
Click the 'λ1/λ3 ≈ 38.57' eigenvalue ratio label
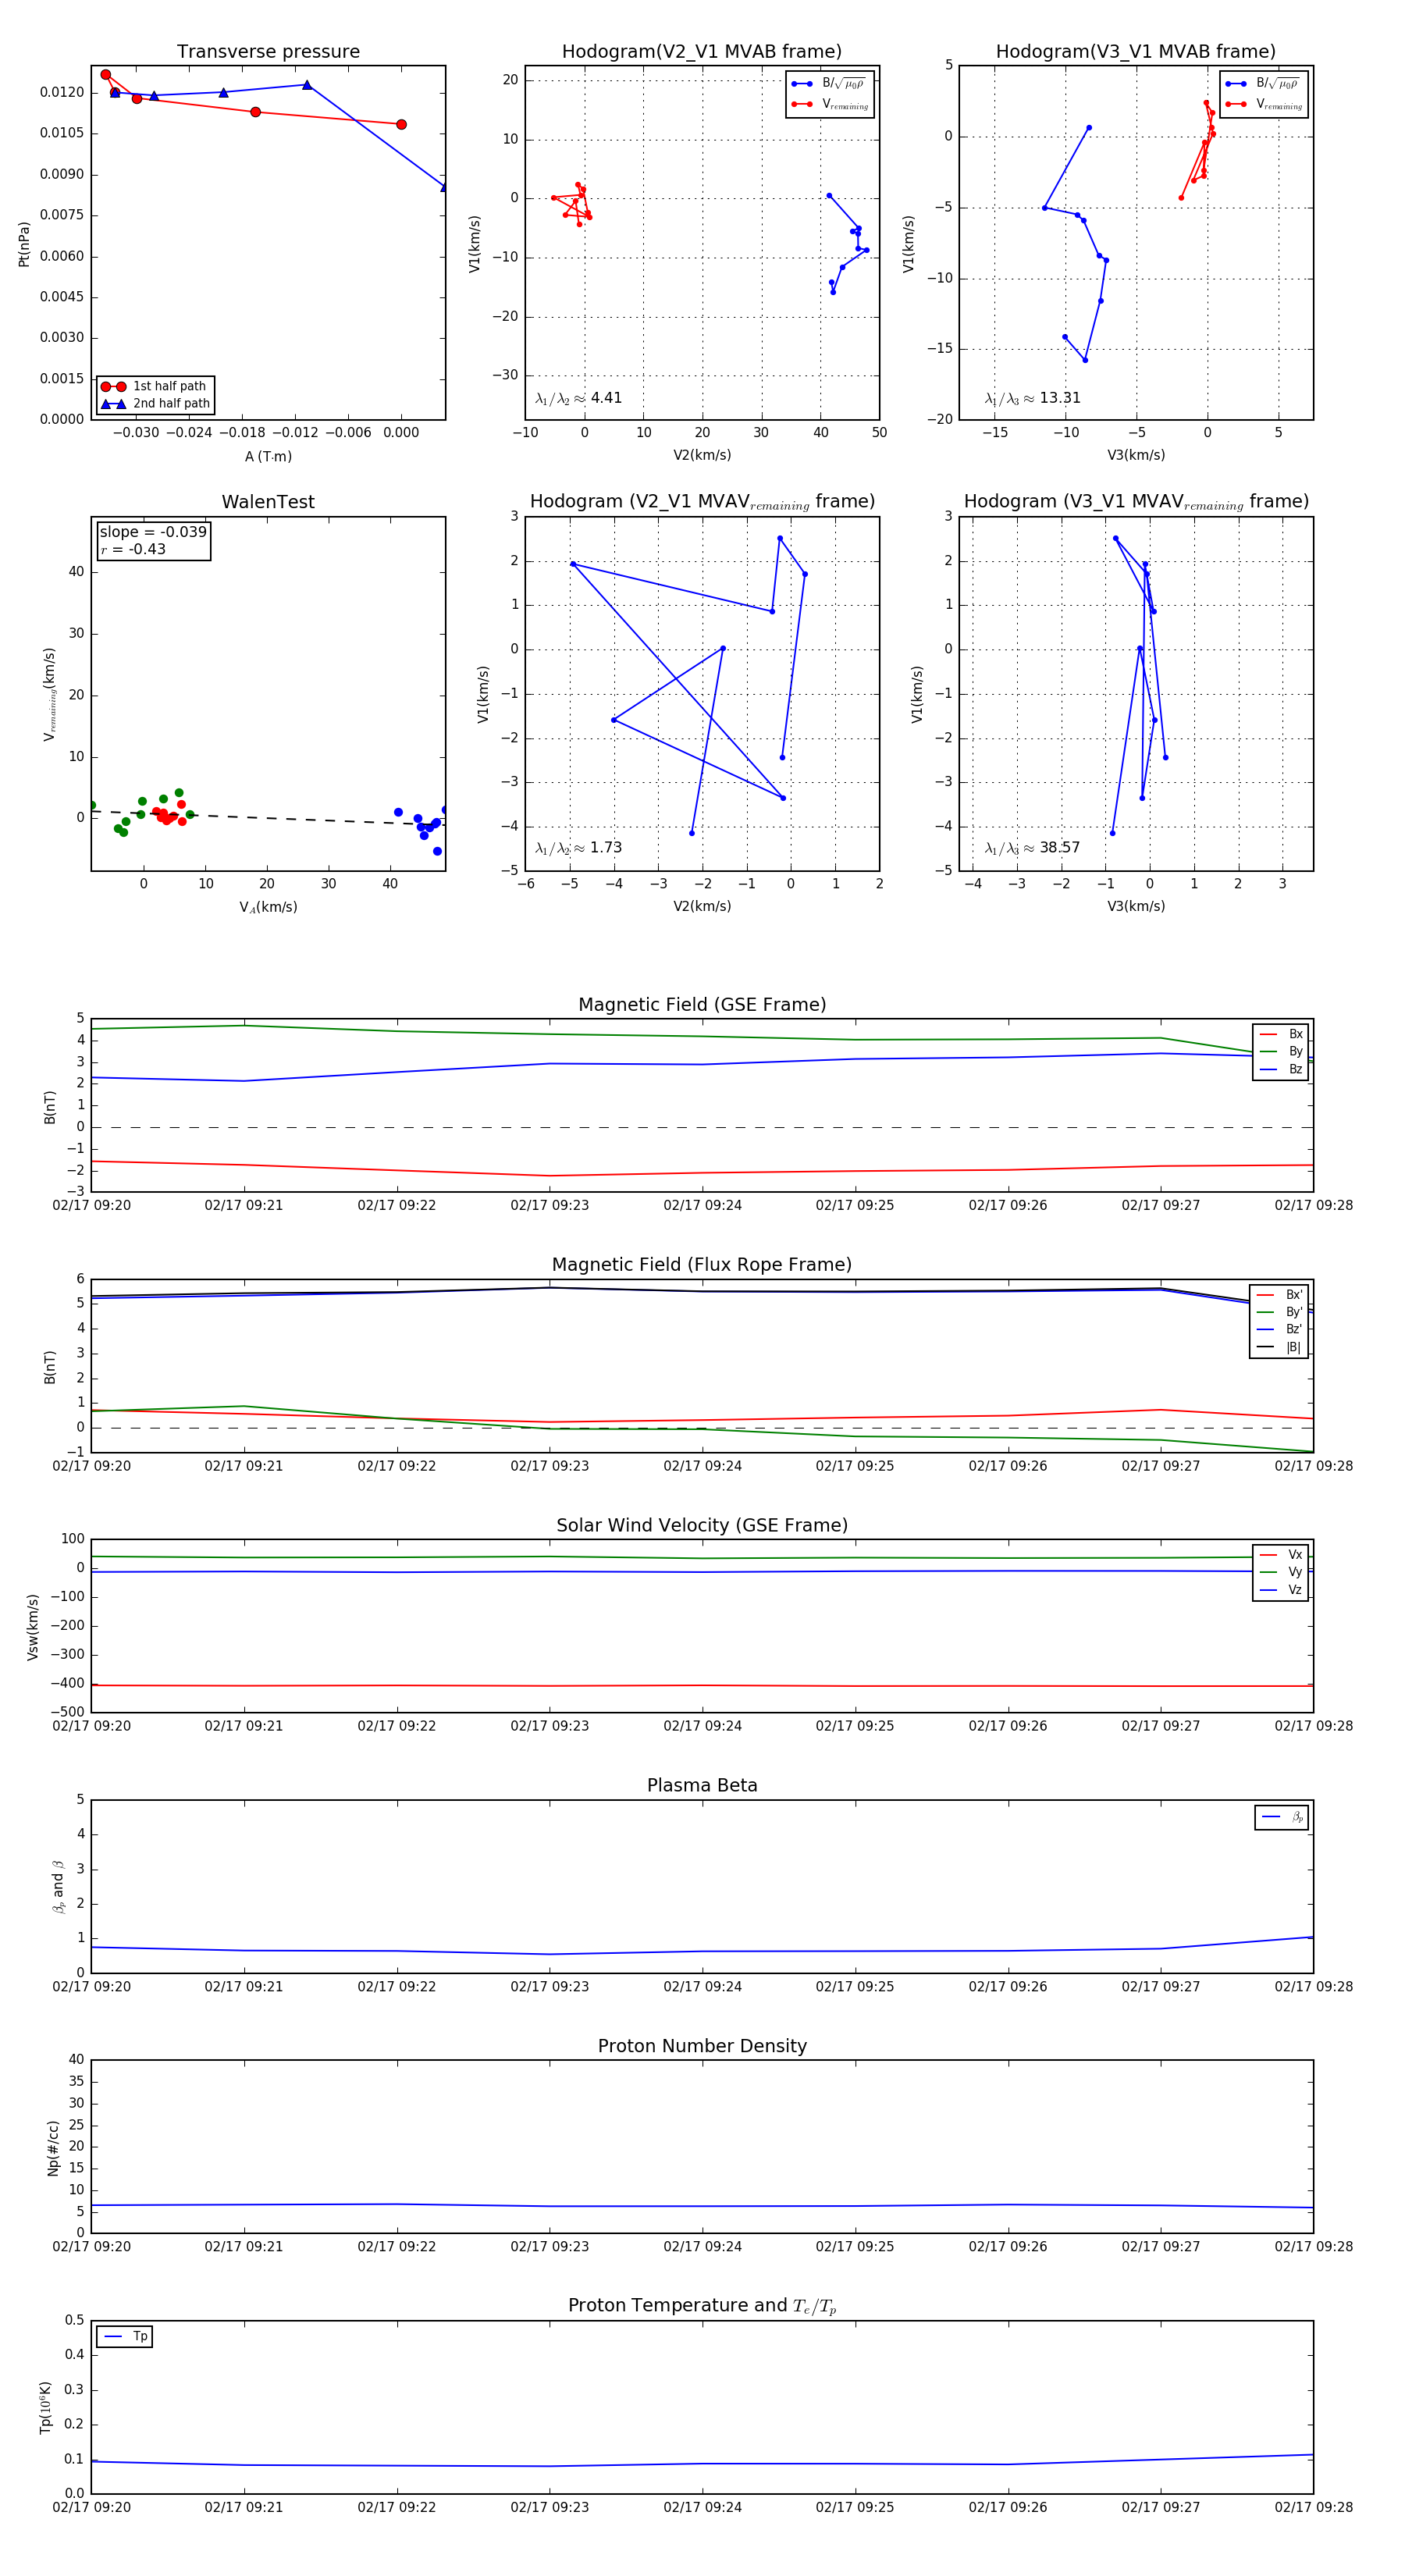coord(1033,848)
